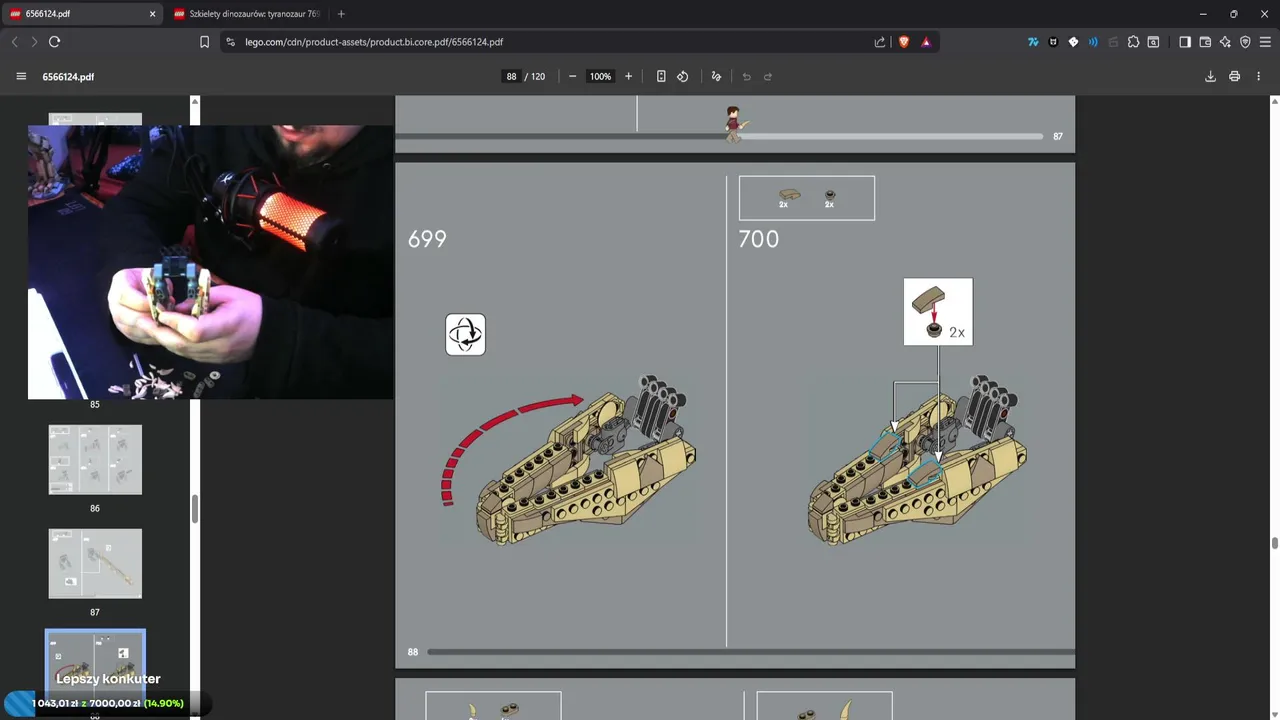The width and height of the screenshot is (1280, 720).
Task: Open Leo AI sparkle icon
Action: point(1225,42)
